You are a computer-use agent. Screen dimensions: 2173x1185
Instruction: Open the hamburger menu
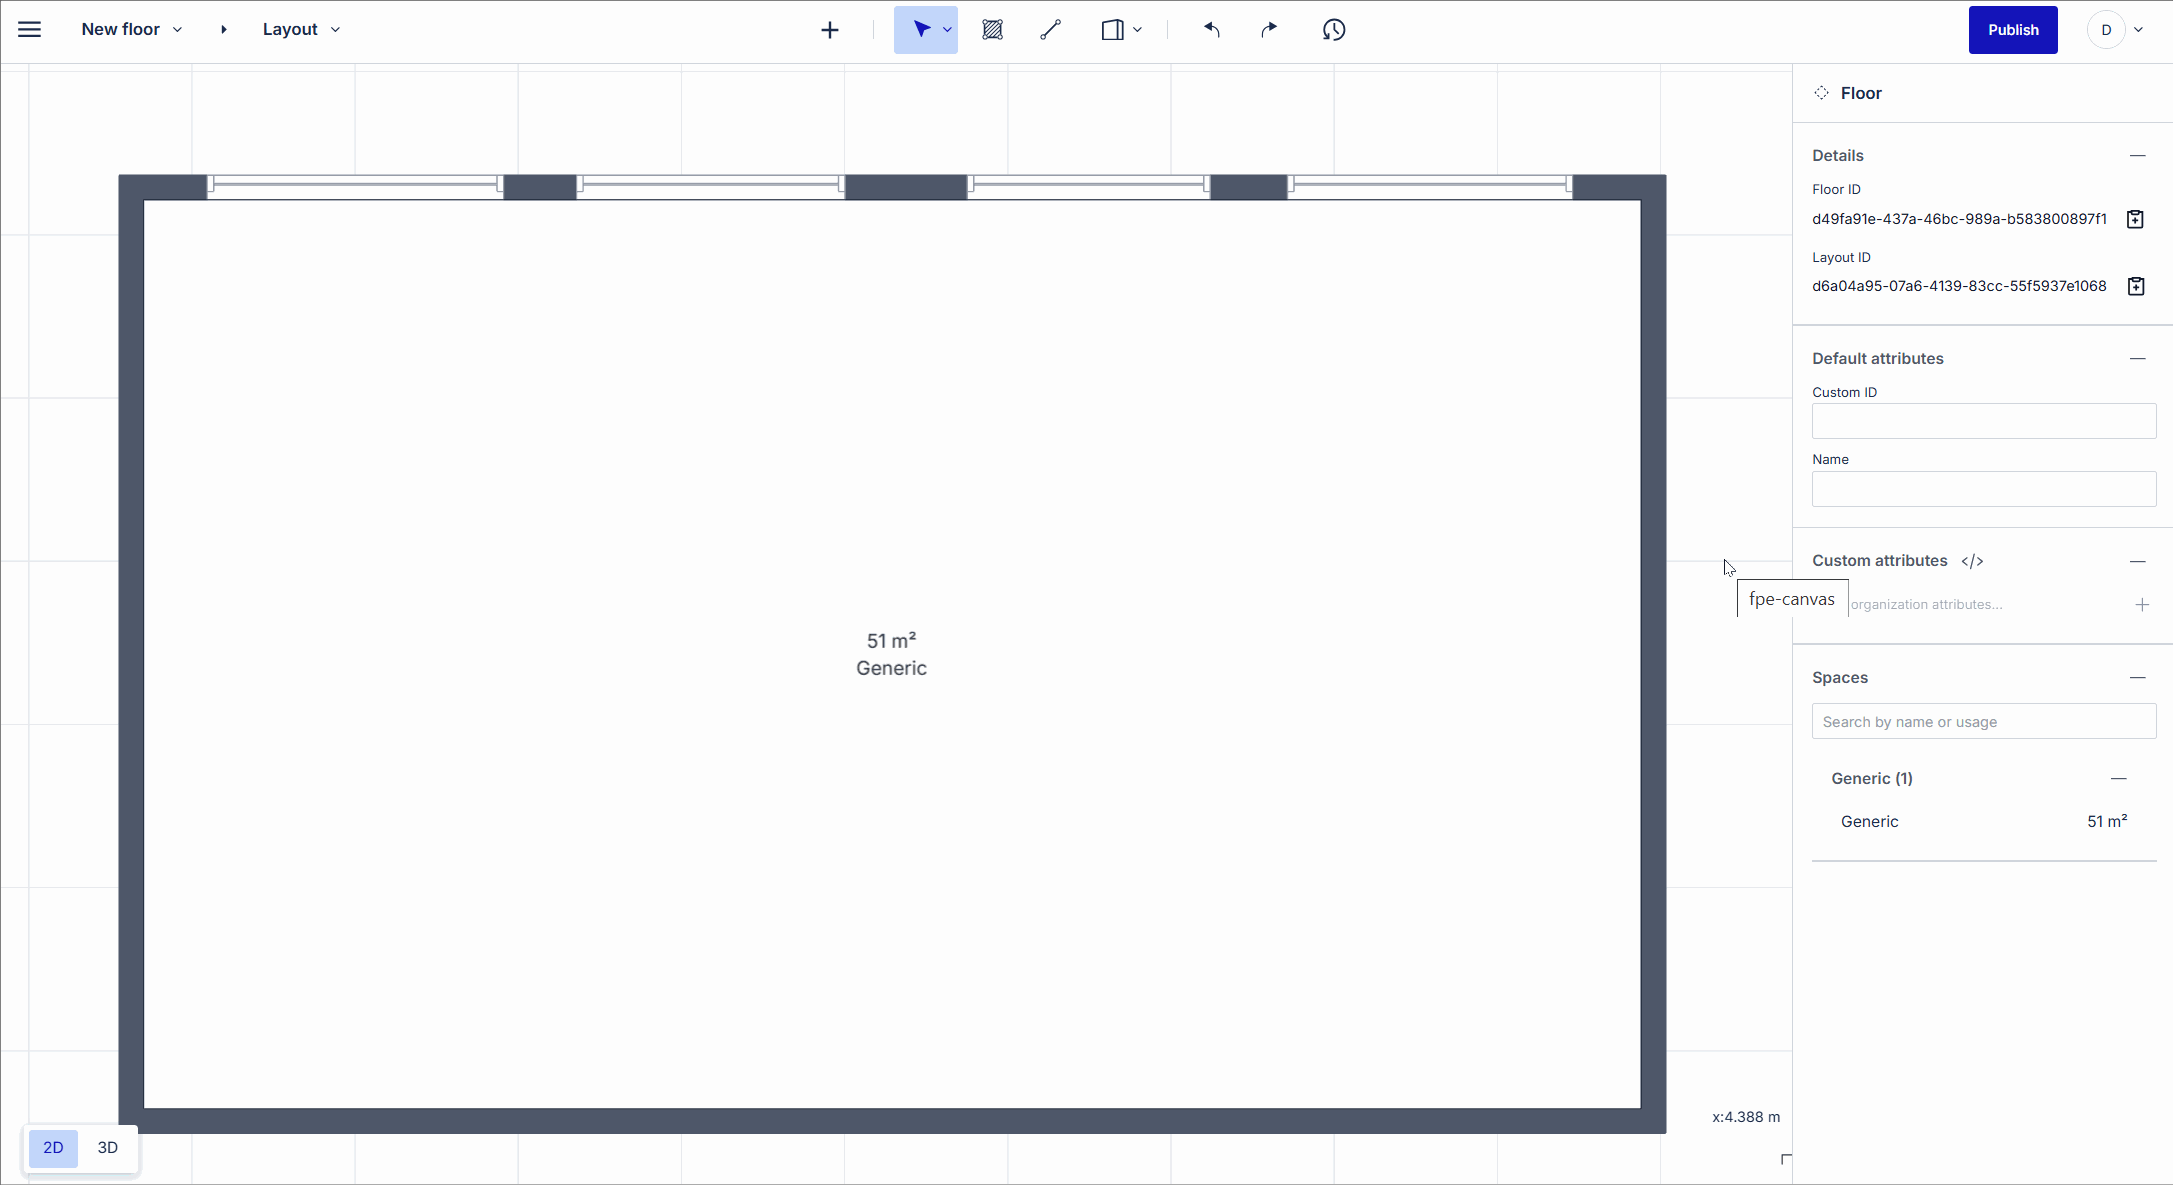29,29
